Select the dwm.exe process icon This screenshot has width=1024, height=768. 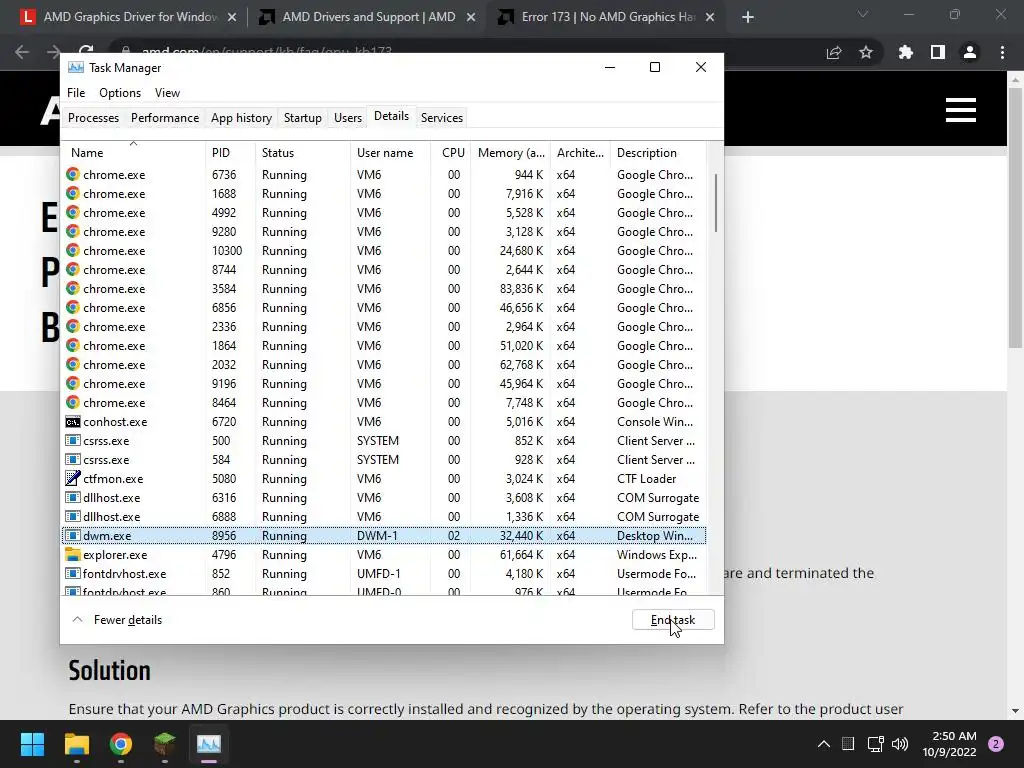click(72, 536)
